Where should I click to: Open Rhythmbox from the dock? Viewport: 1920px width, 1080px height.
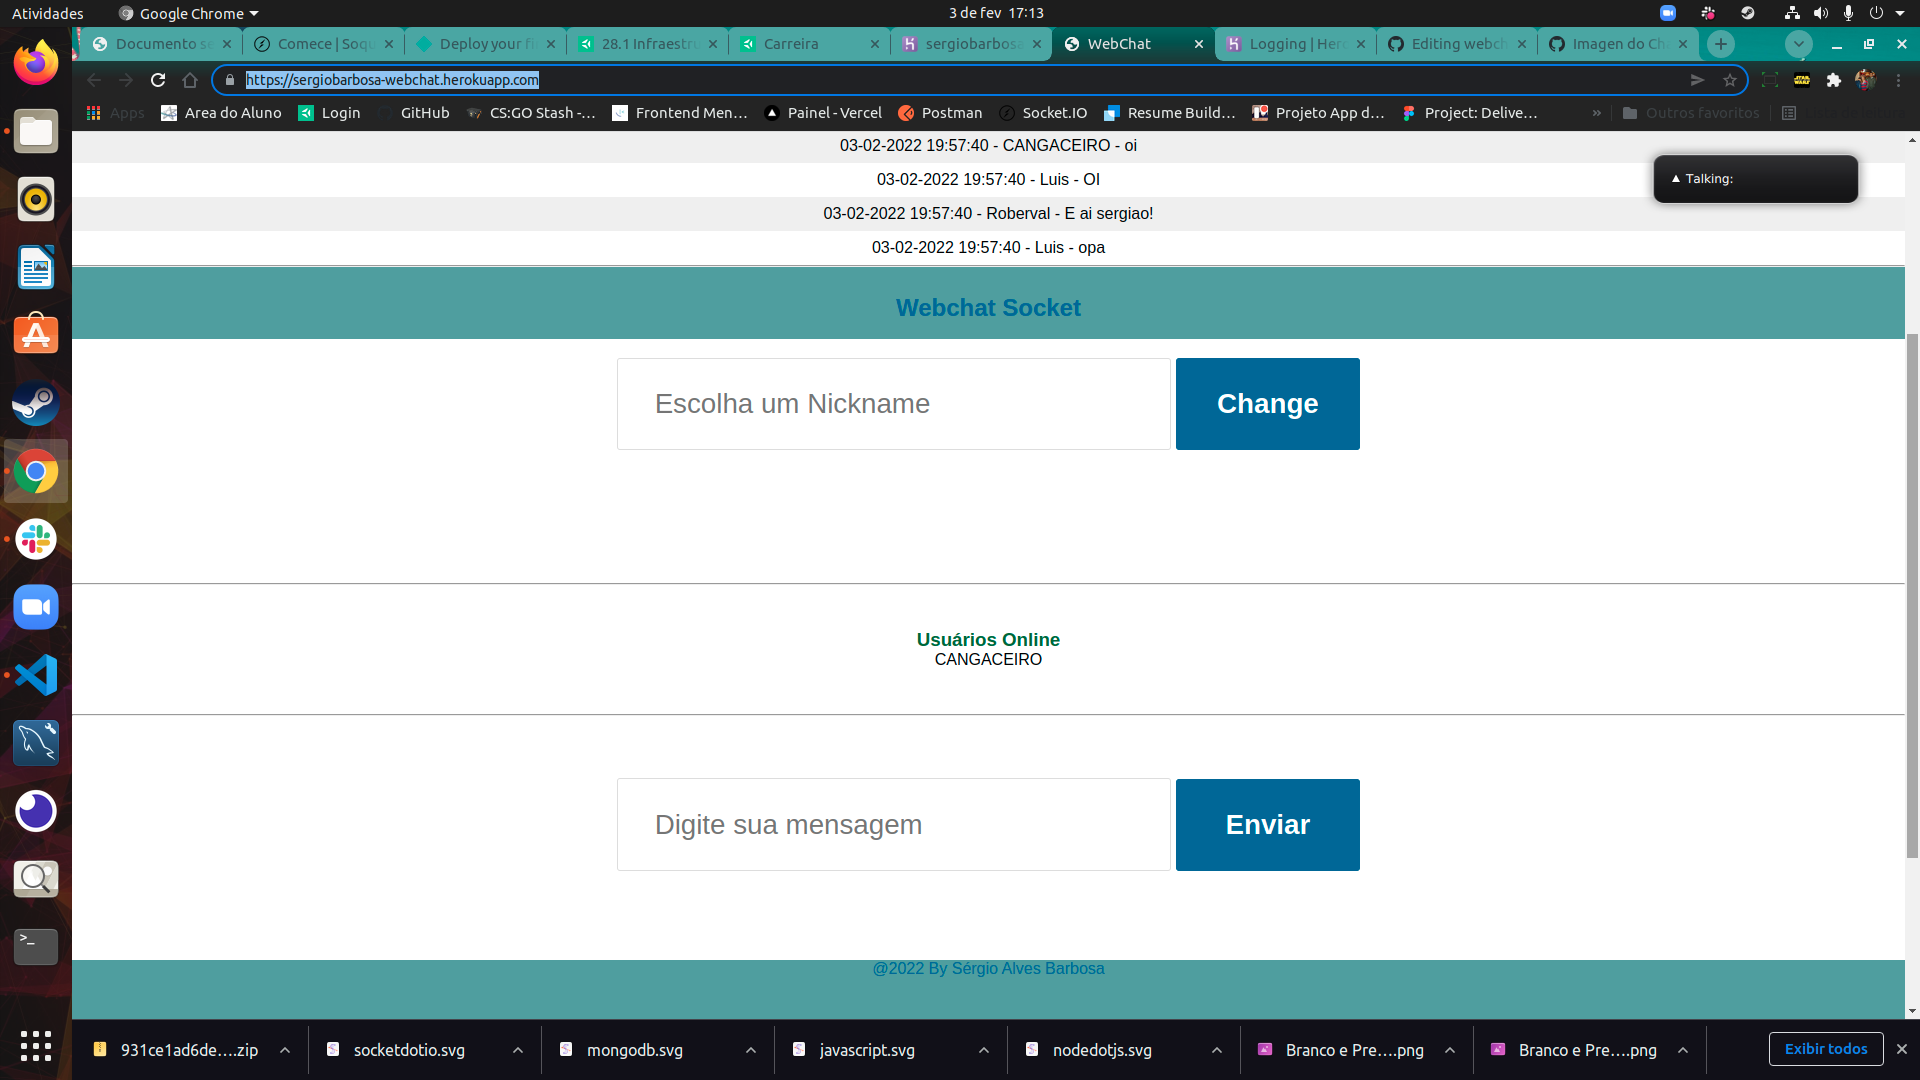[x=36, y=199]
